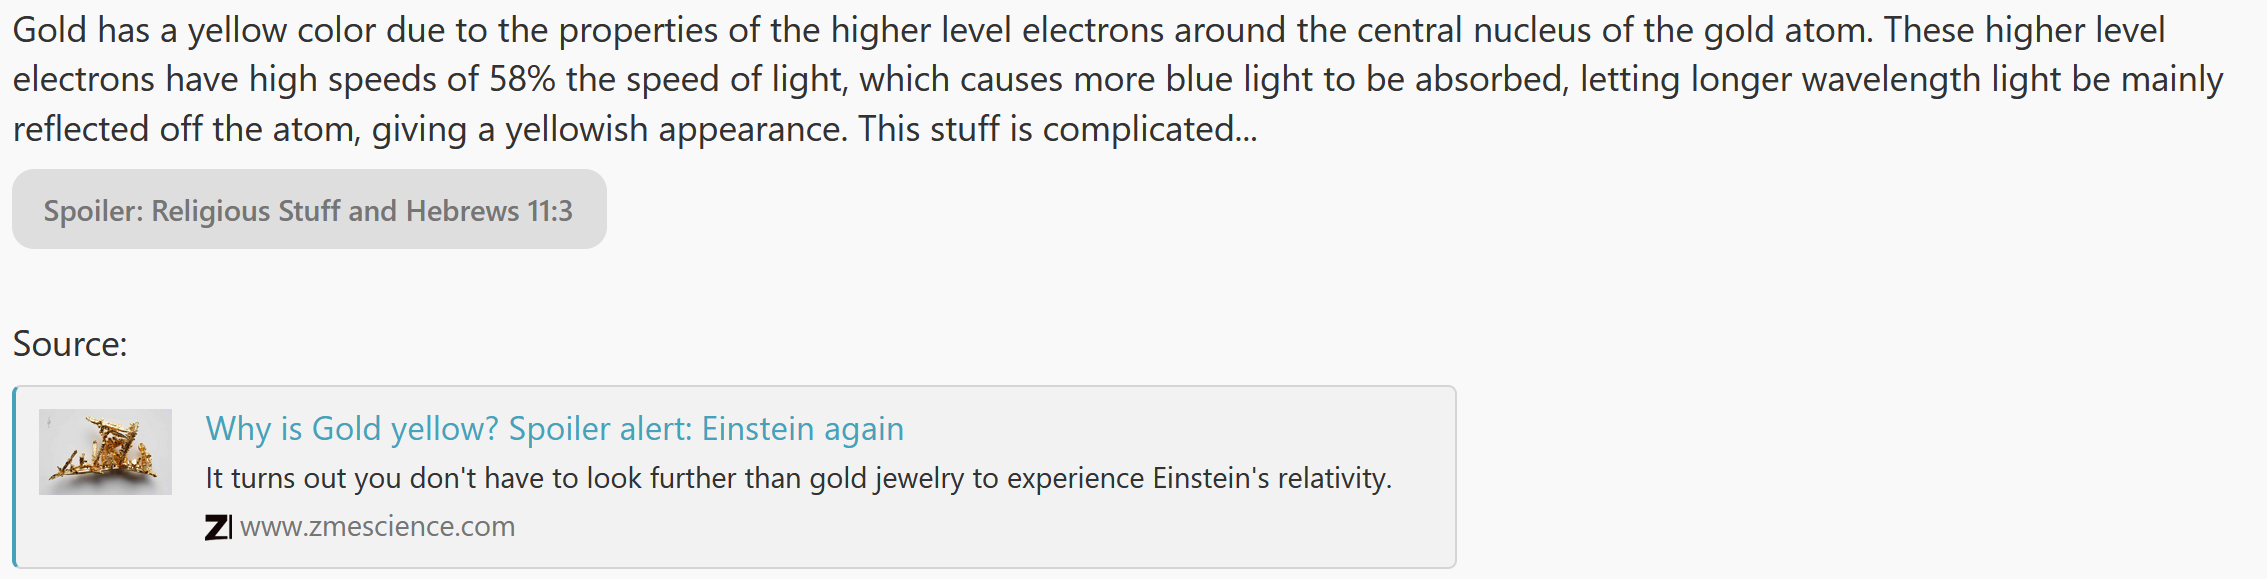The width and height of the screenshot is (2267, 579).
Task: Click the gold nugget thumbnail image
Action: click(x=105, y=452)
